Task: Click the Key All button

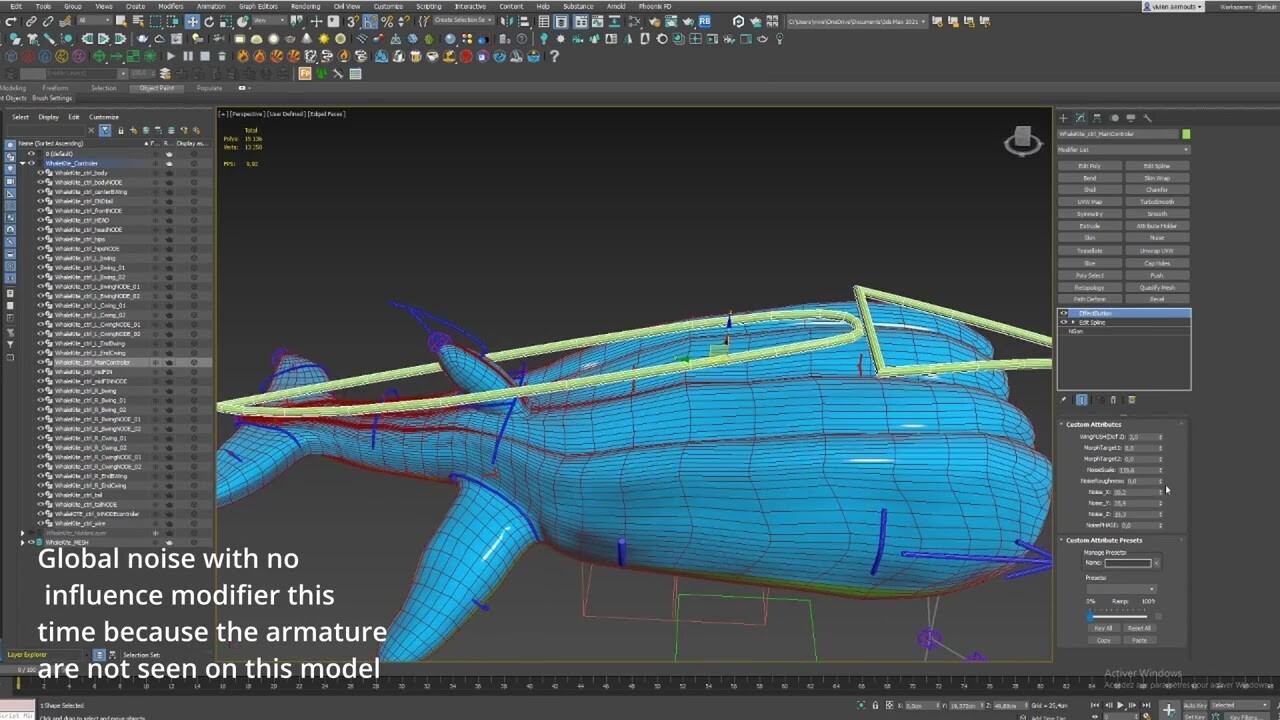Action: [x=1104, y=628]
